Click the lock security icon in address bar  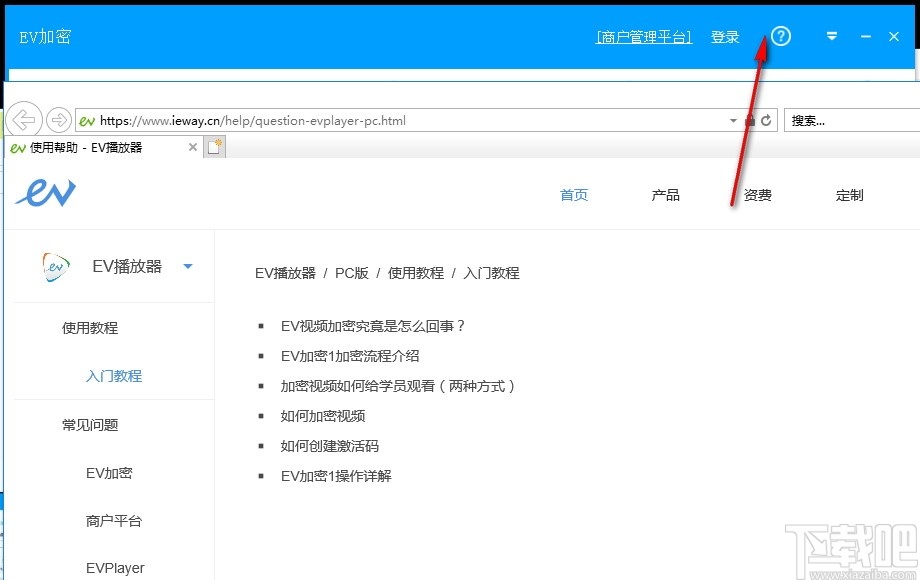[x=750, y=121]
